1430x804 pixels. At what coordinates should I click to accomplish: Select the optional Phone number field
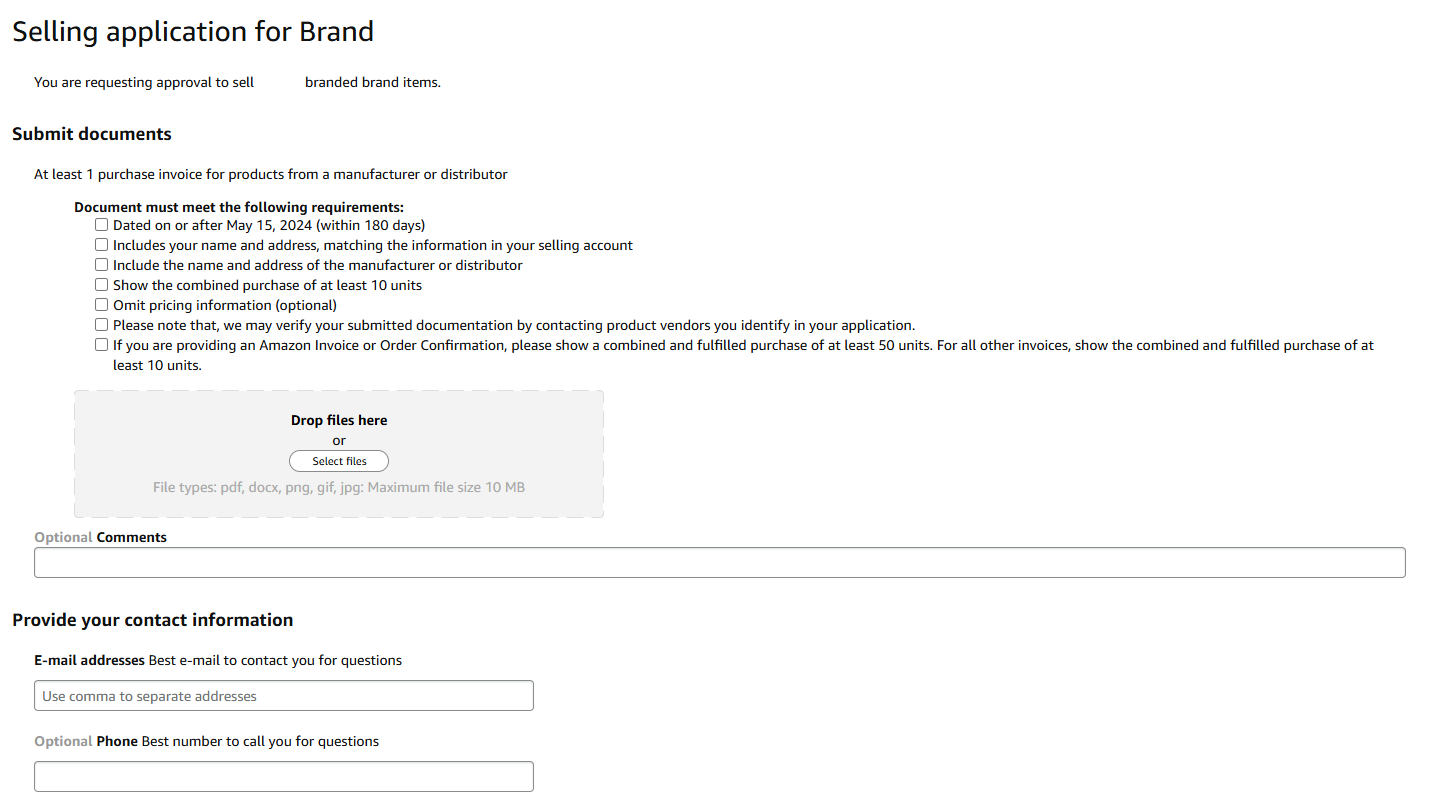pos(284,777)
